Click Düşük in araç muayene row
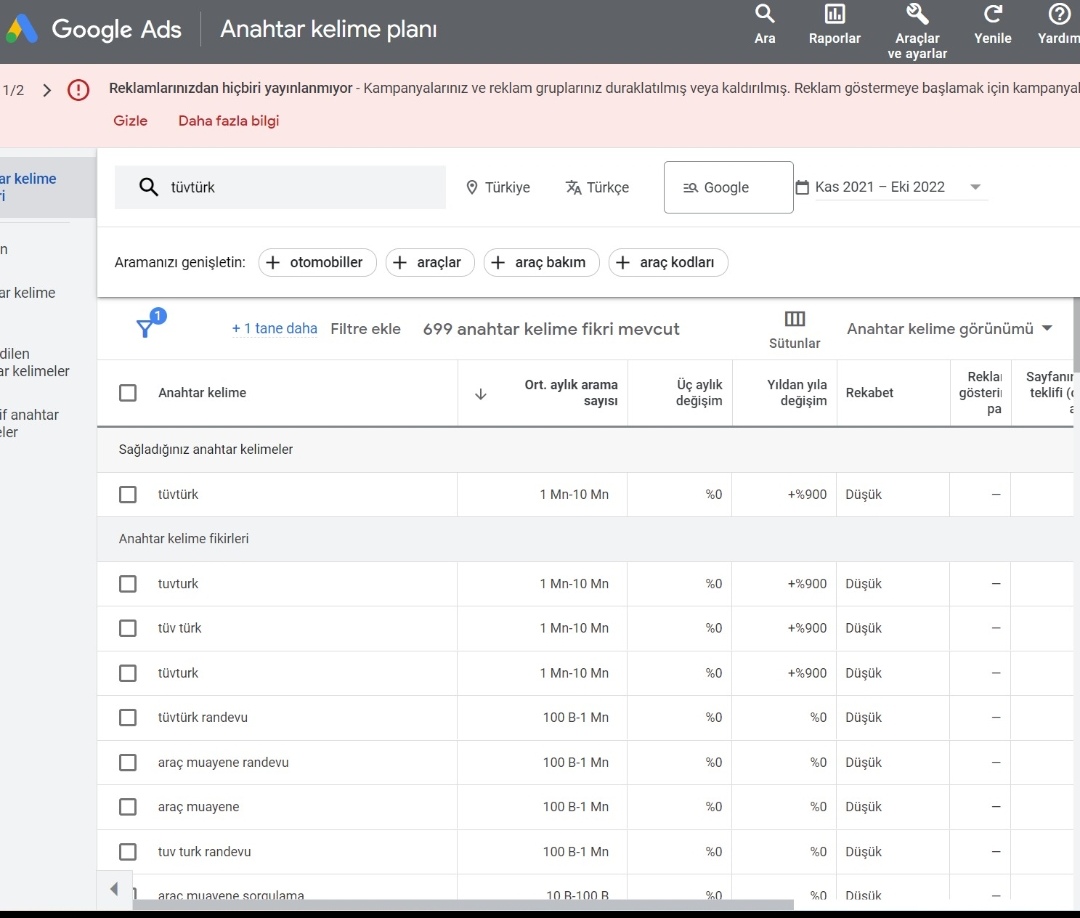 tap(864, 806)
